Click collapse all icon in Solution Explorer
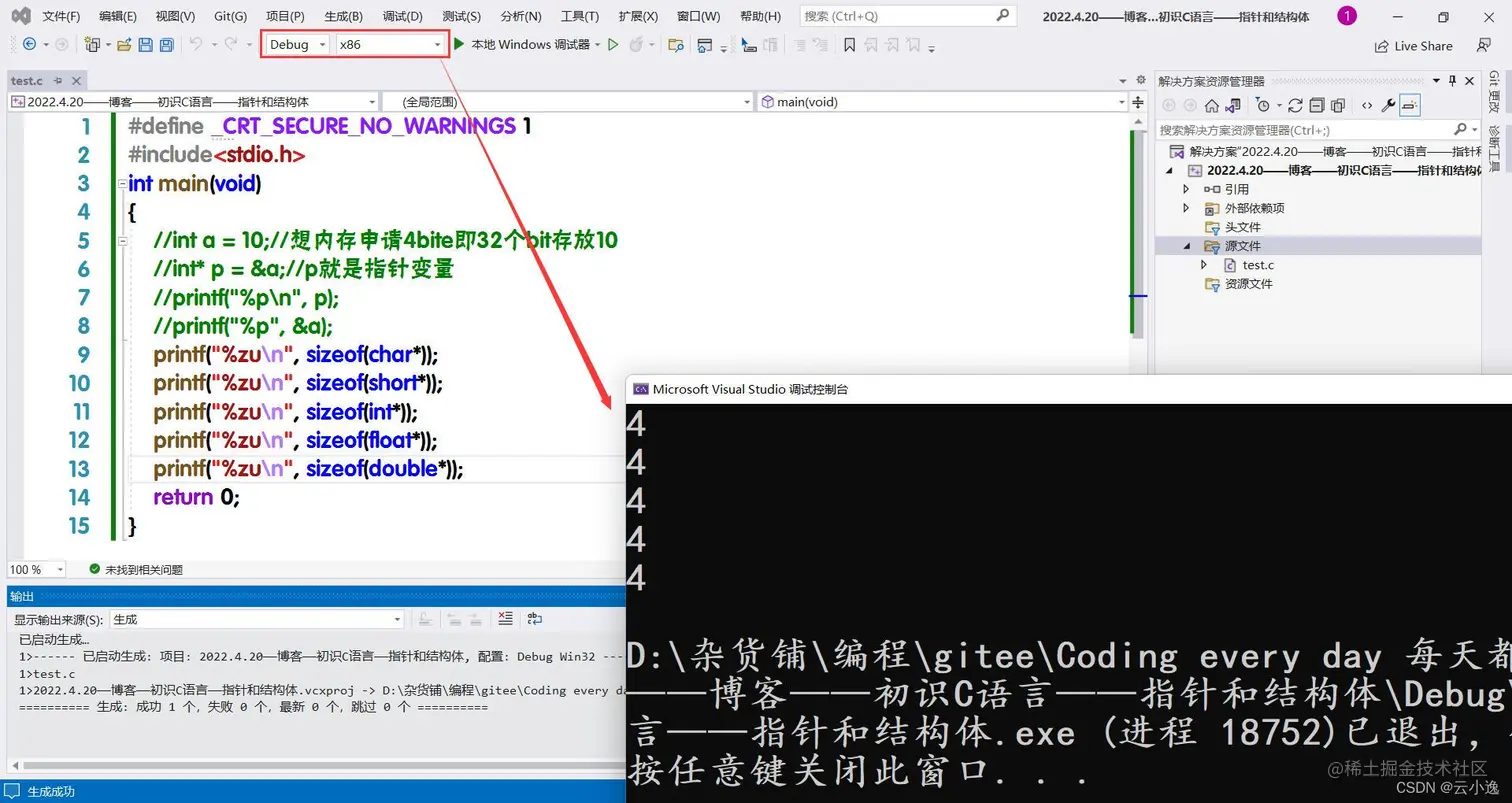The height and width of the screenshot is (803, 1512). 1316,105
